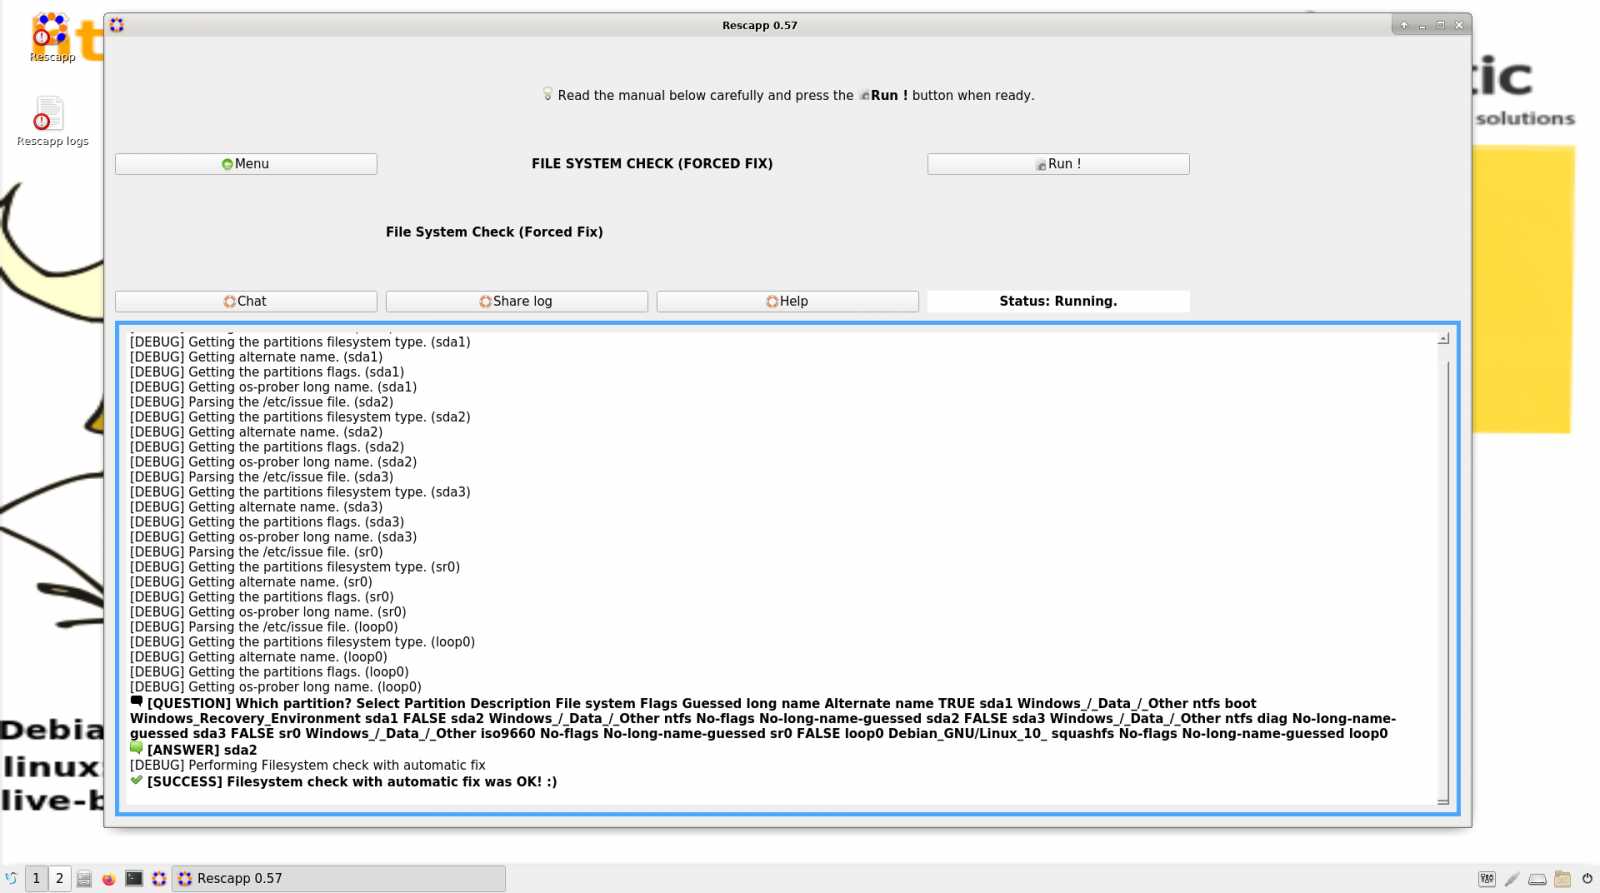1600x893 pixels.
Task: Launch the file manager from taskbar
Action: click(x=84, y=879)
